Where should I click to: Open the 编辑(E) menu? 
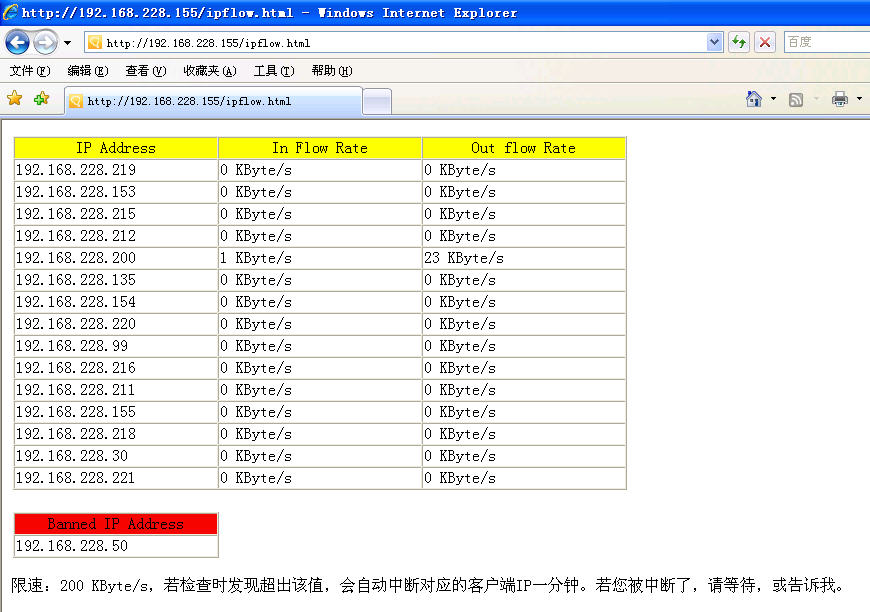(x=87, y=71)
